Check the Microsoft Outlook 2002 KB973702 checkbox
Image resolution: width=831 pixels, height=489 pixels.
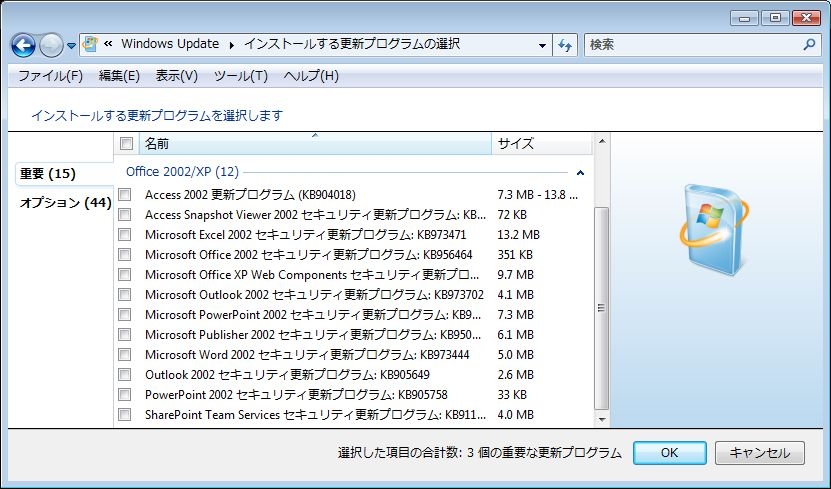coord(125,295)
